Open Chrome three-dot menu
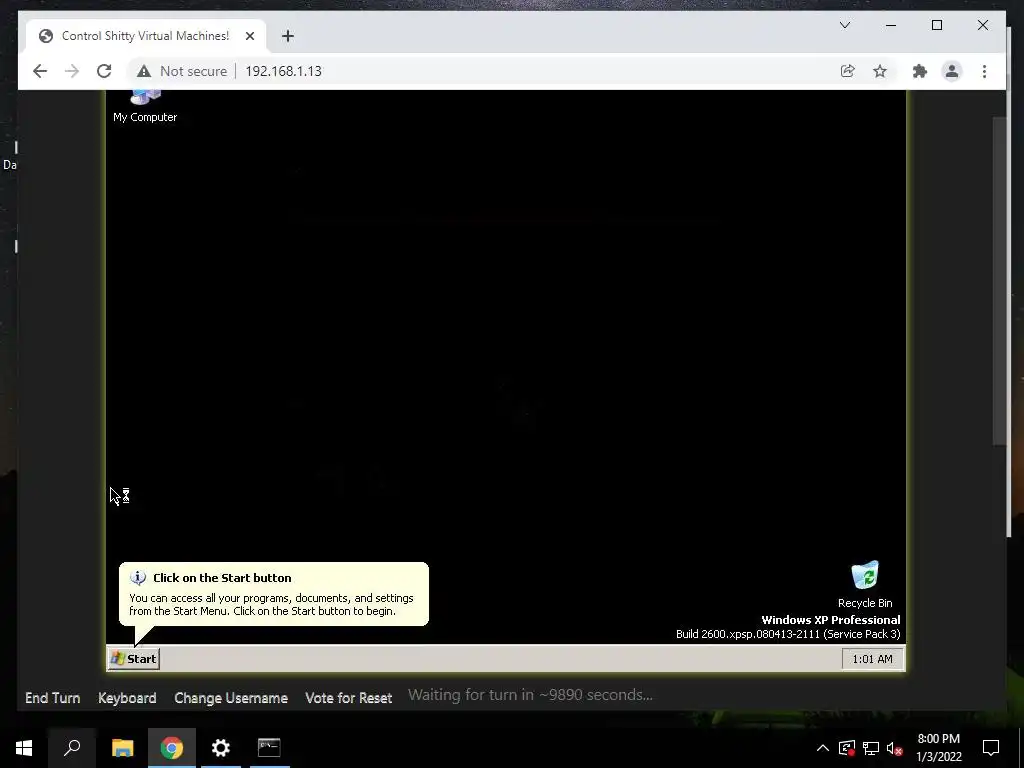This screenshot has width=1024, height=768. (984, 71)
